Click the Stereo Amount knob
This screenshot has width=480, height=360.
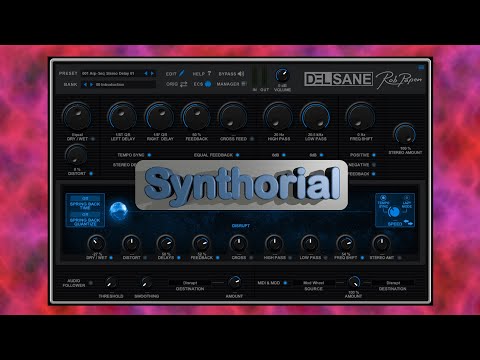tap(405, 134)
